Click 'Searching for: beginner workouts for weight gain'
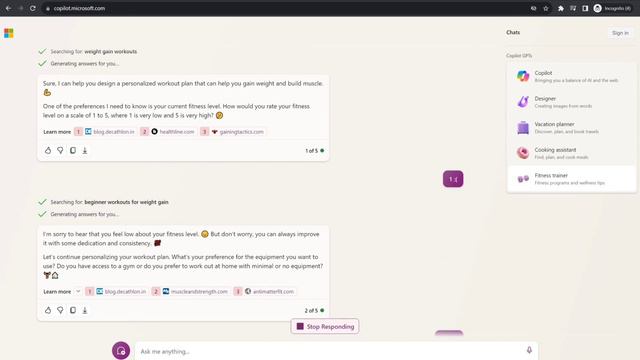The image size is (640, 360). [x=109, y=202]
